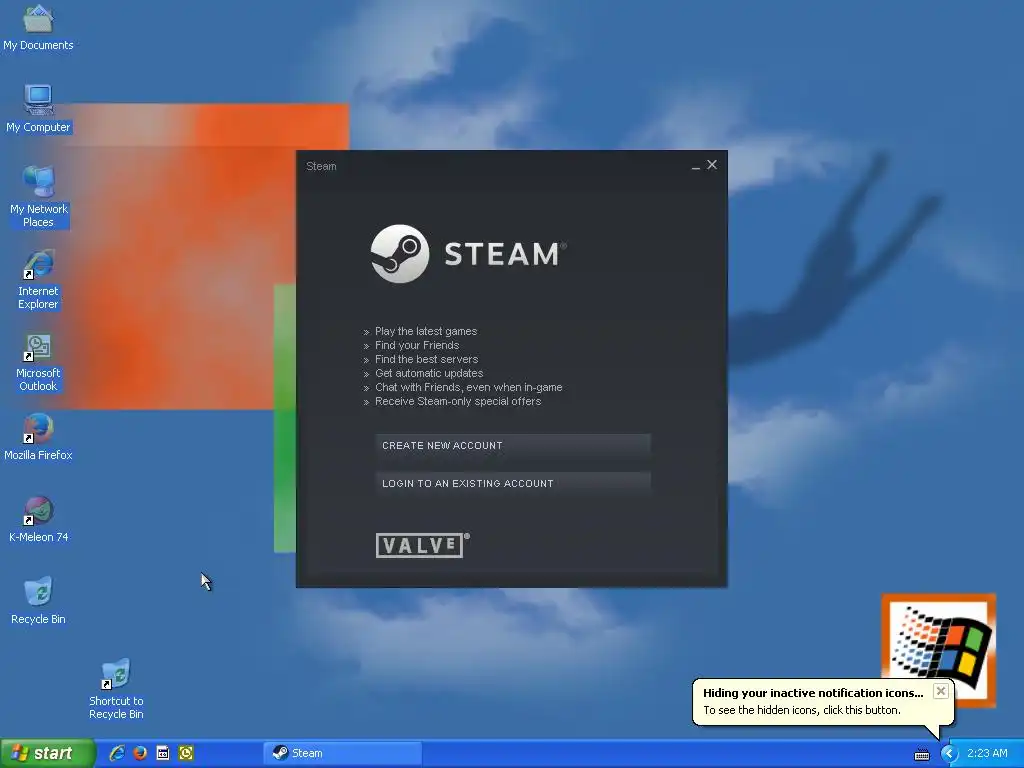The width and height of the screenshot is (1024, 768).
Task: Launch Firefox from quick launch bar
Action: [140, 753]
